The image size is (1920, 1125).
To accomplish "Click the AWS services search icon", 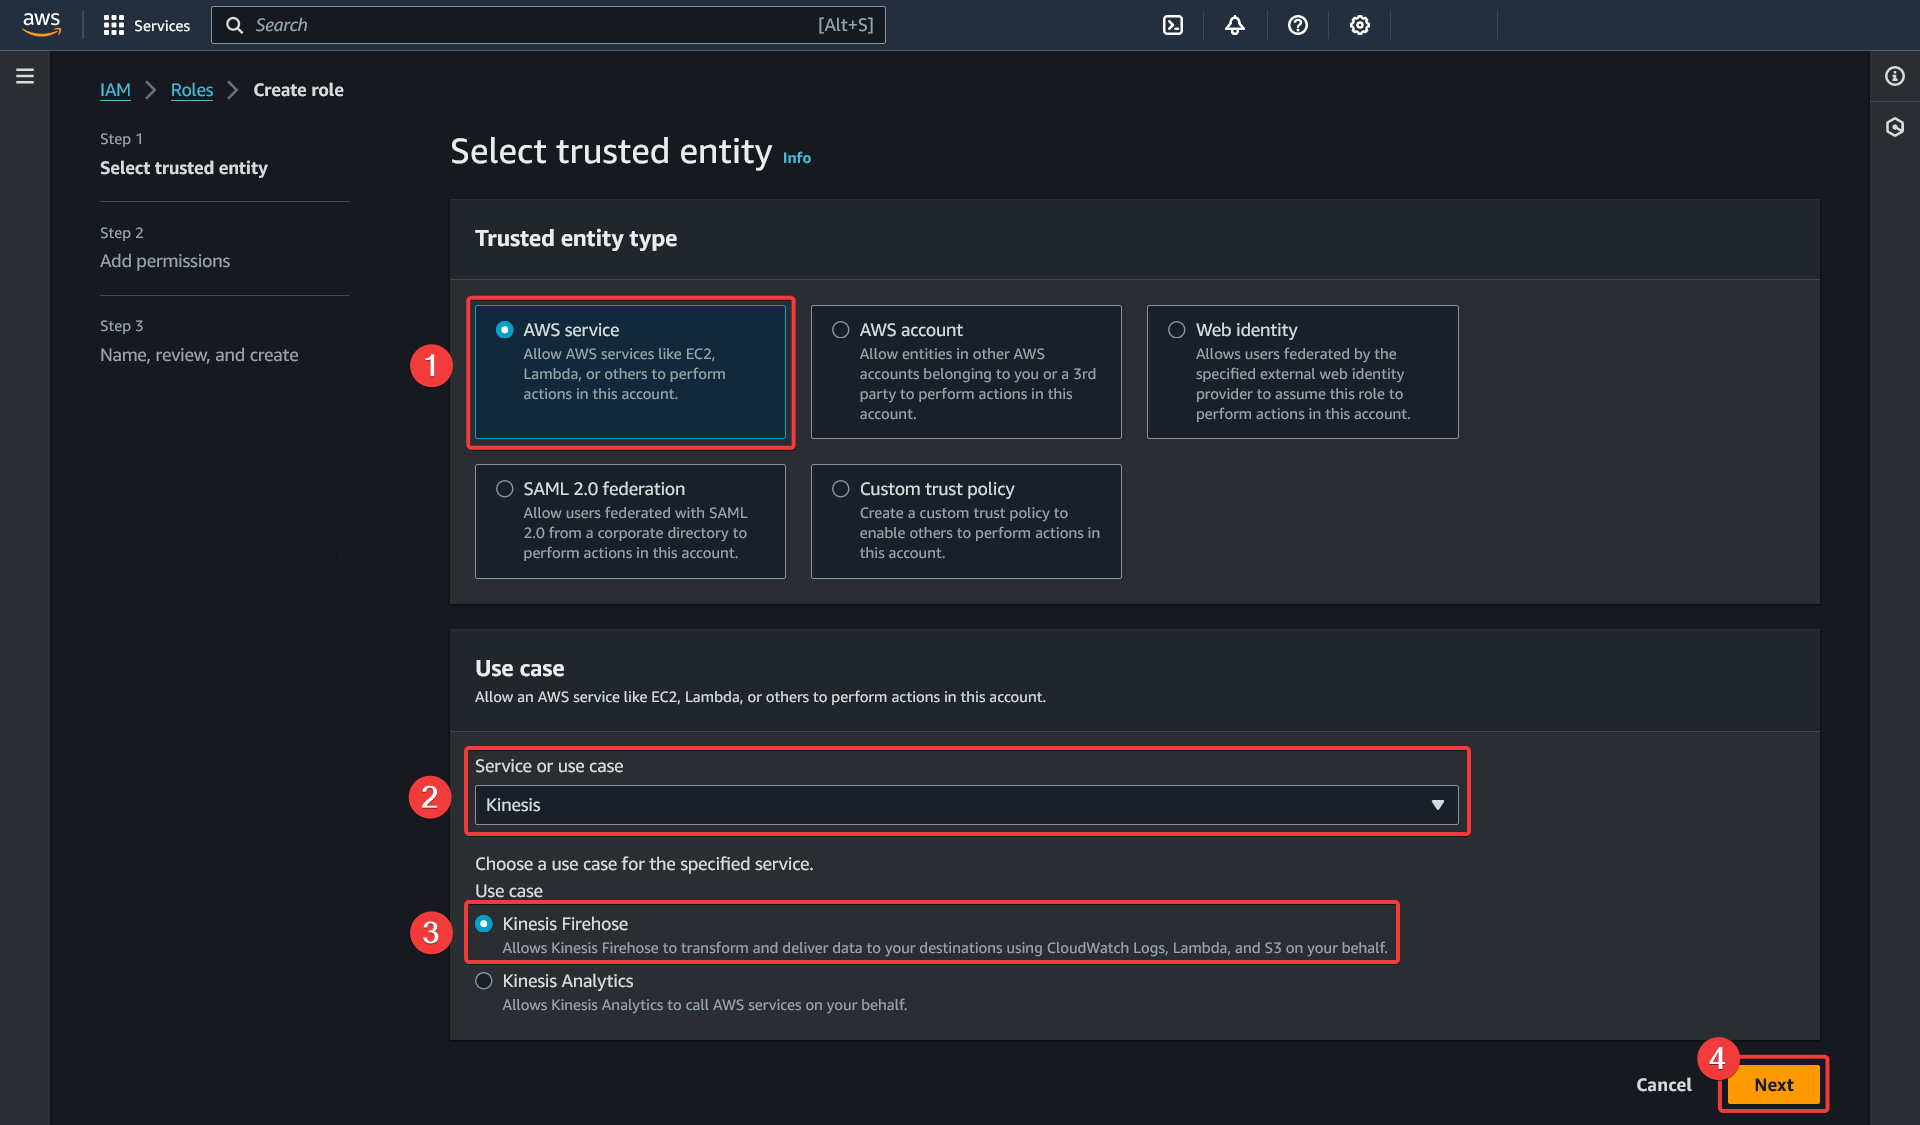I will [234, 24].
